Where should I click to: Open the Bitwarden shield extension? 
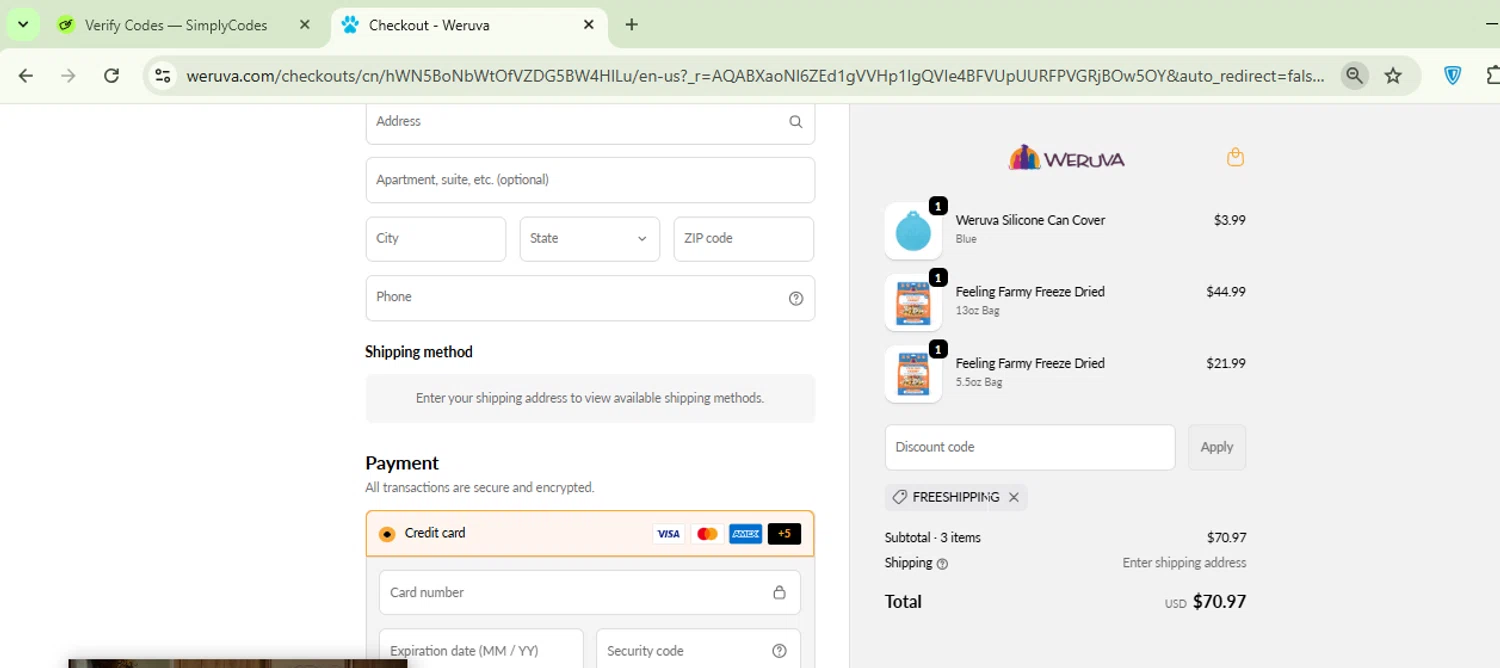tap(1453, 75)
